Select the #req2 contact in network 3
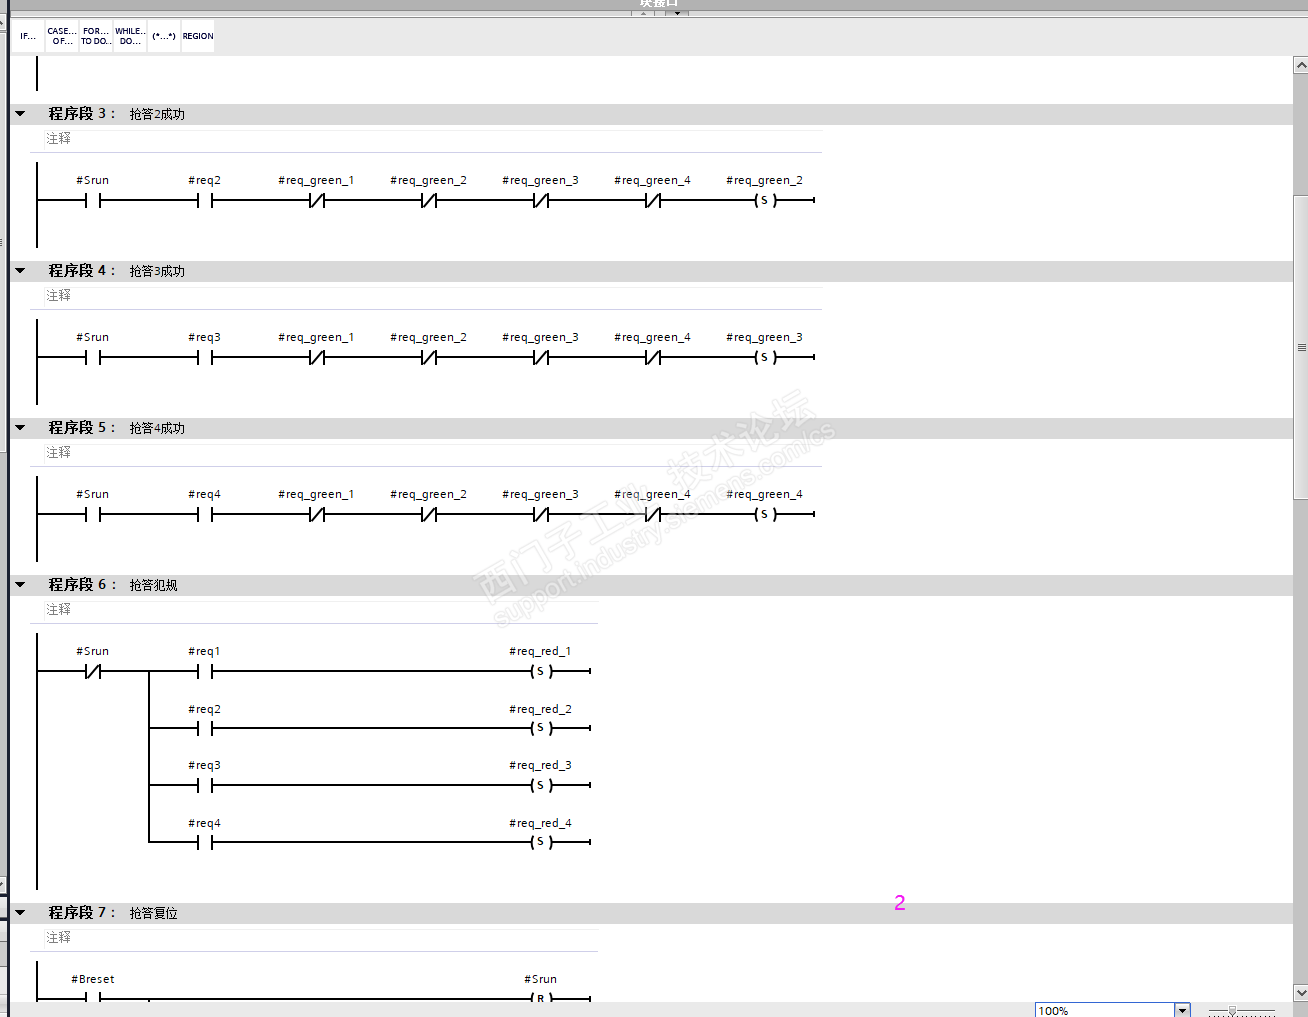1308x1017 pixels. tap(205, 201)
